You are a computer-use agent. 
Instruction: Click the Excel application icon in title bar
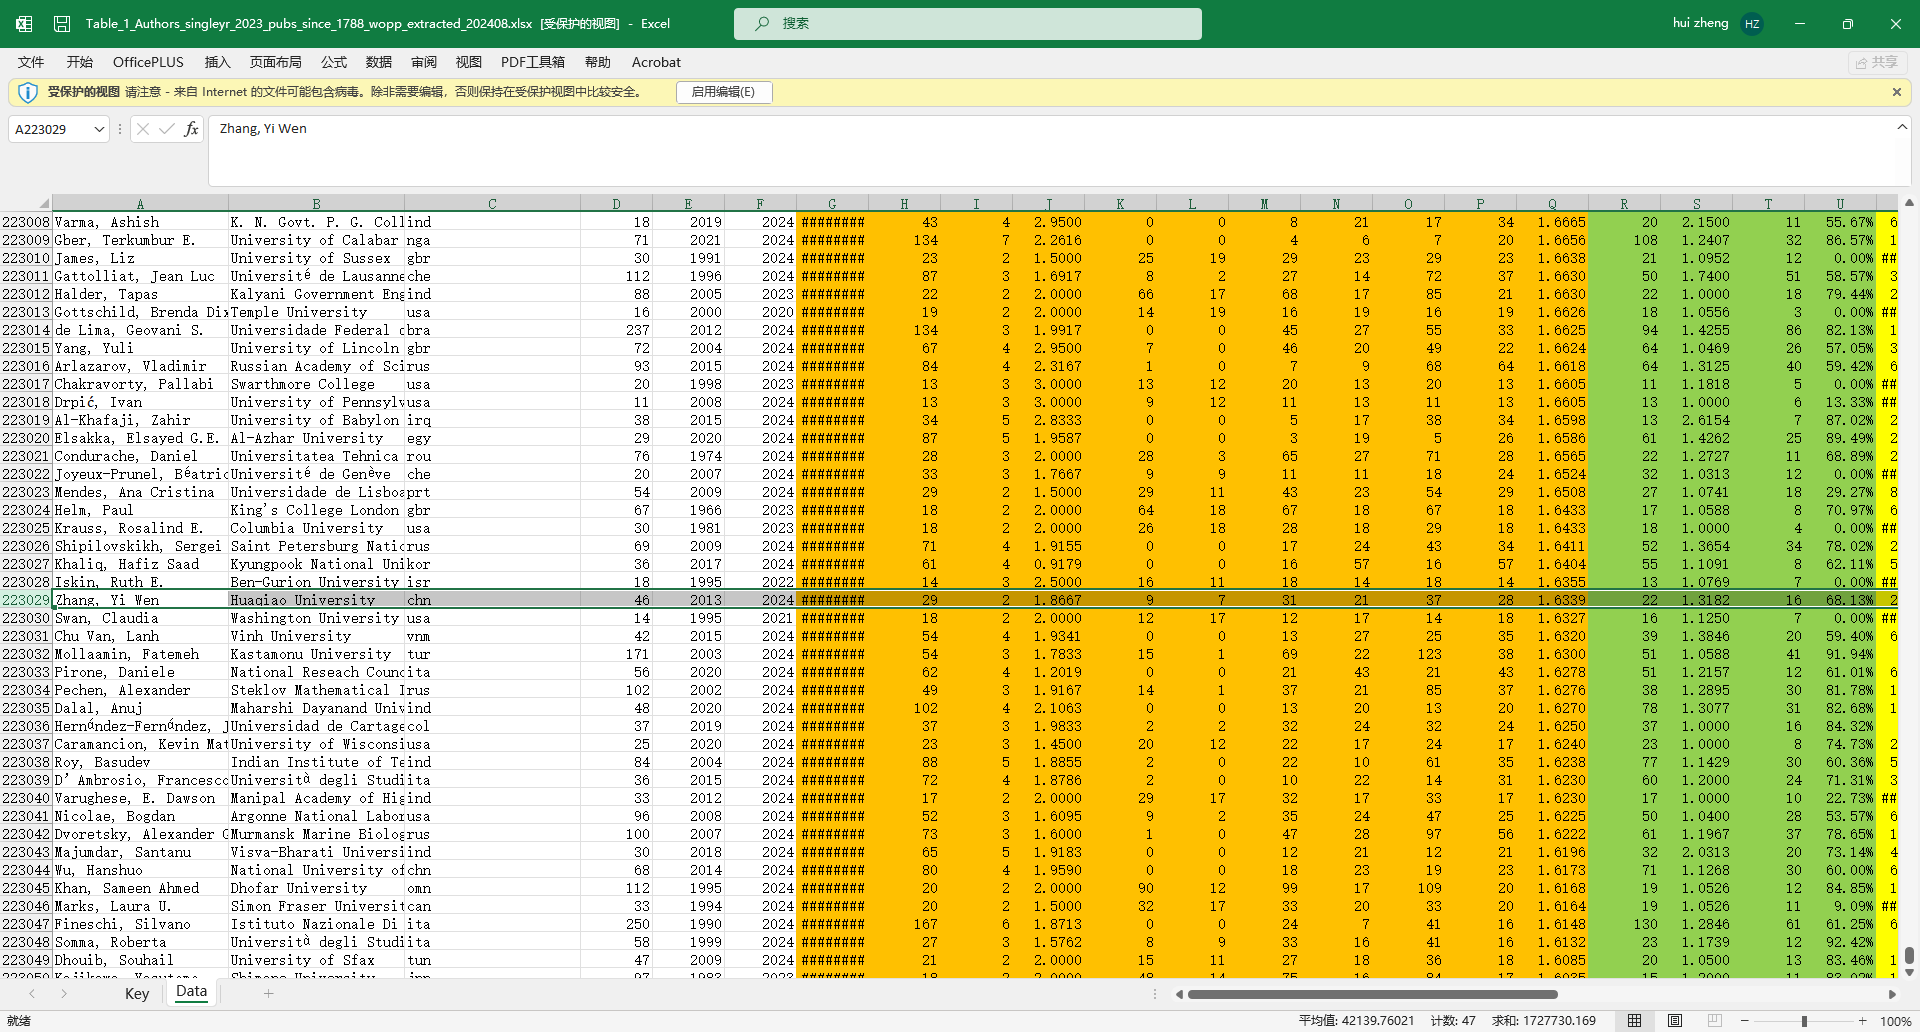(24, 23)
